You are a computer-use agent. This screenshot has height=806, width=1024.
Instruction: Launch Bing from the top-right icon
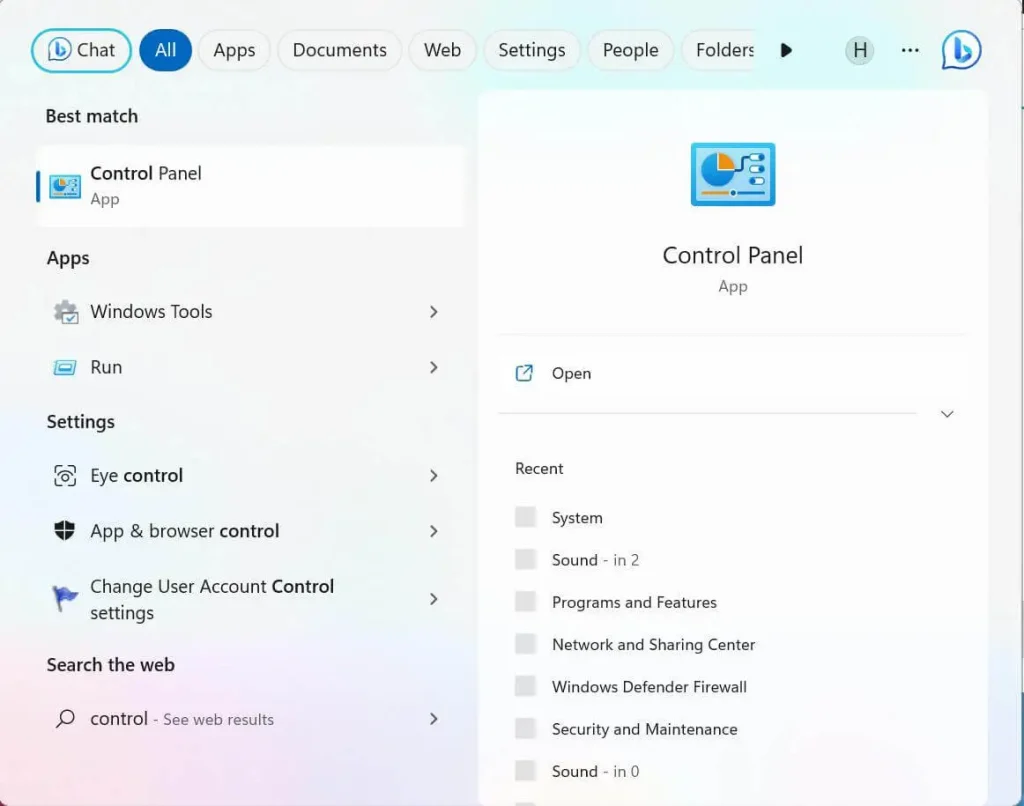click(x=961, y=50)
